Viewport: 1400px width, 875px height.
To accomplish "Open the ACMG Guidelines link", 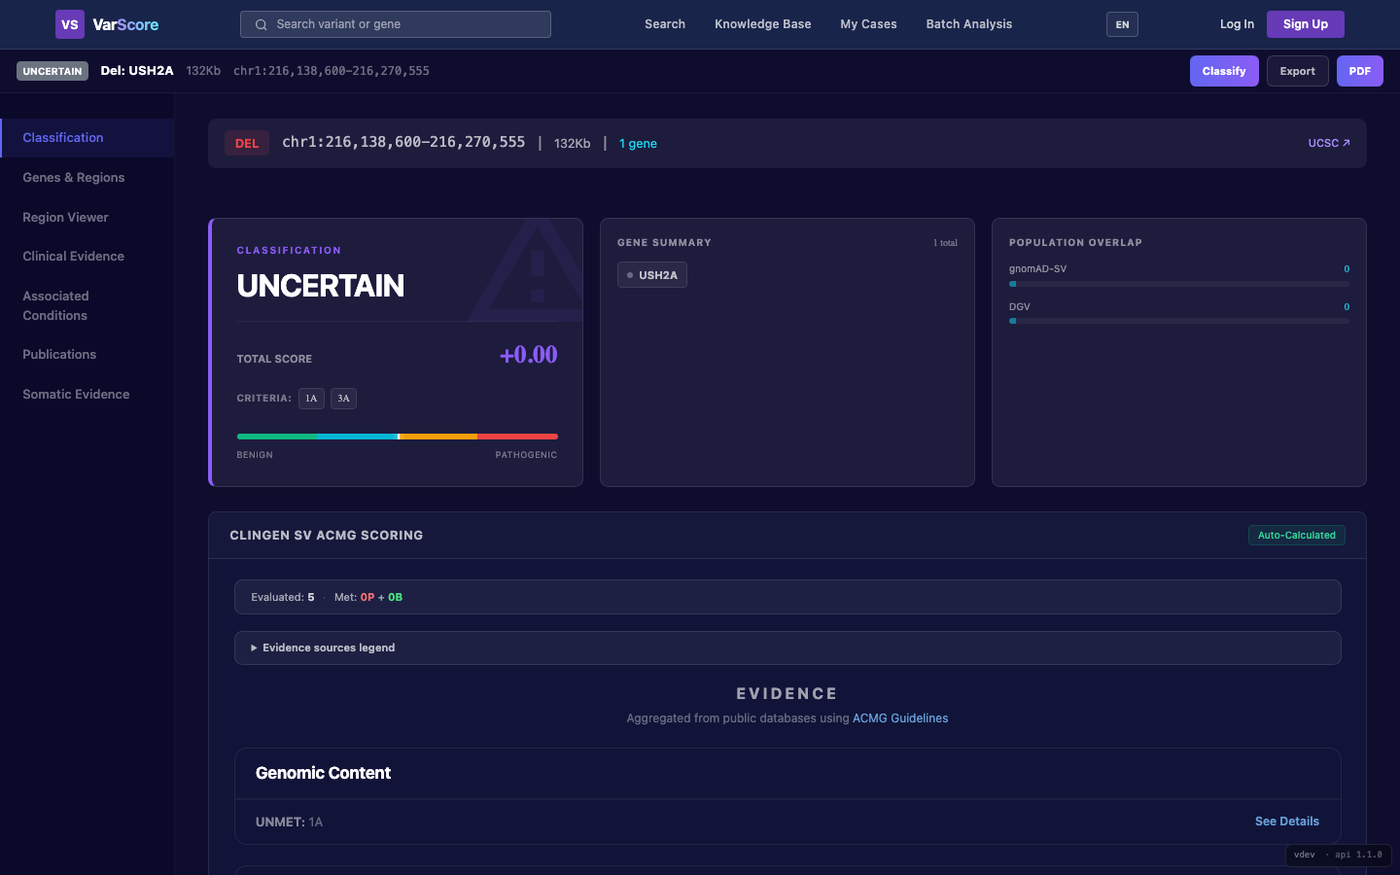I will pyautogui.click(x=900, y=718).
